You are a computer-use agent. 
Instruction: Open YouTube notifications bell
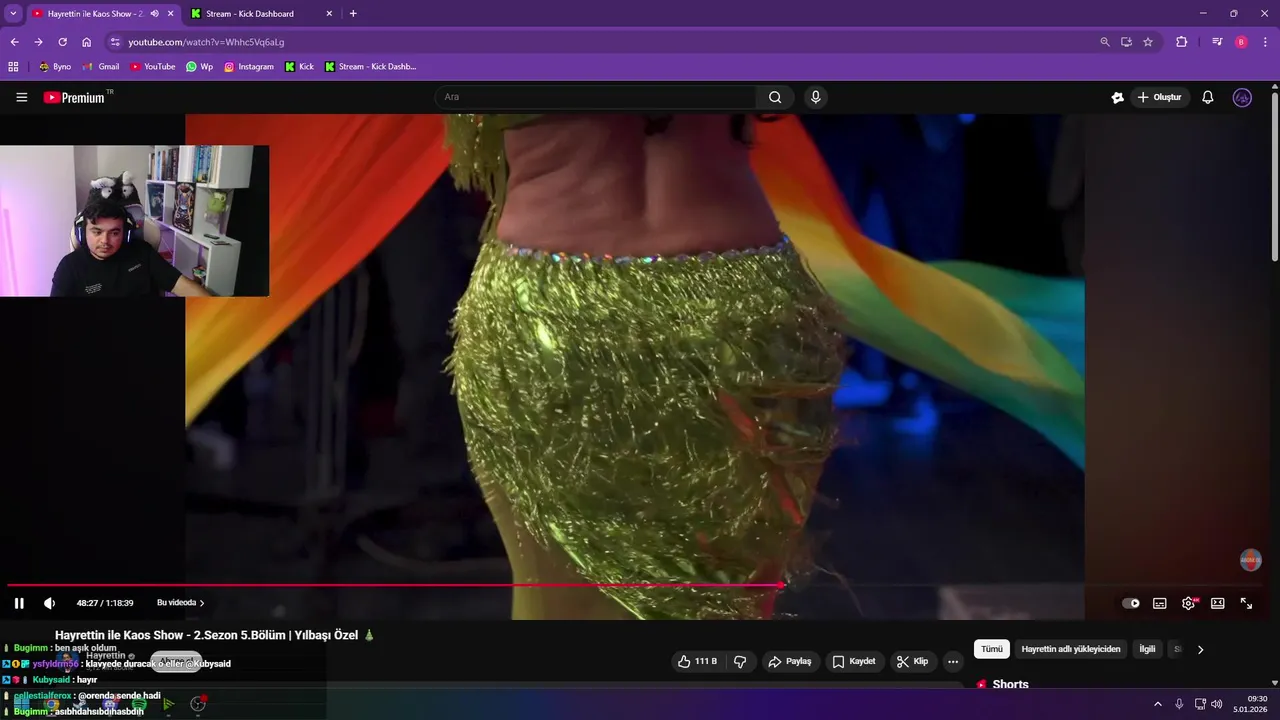click(x=1208, y=97)
